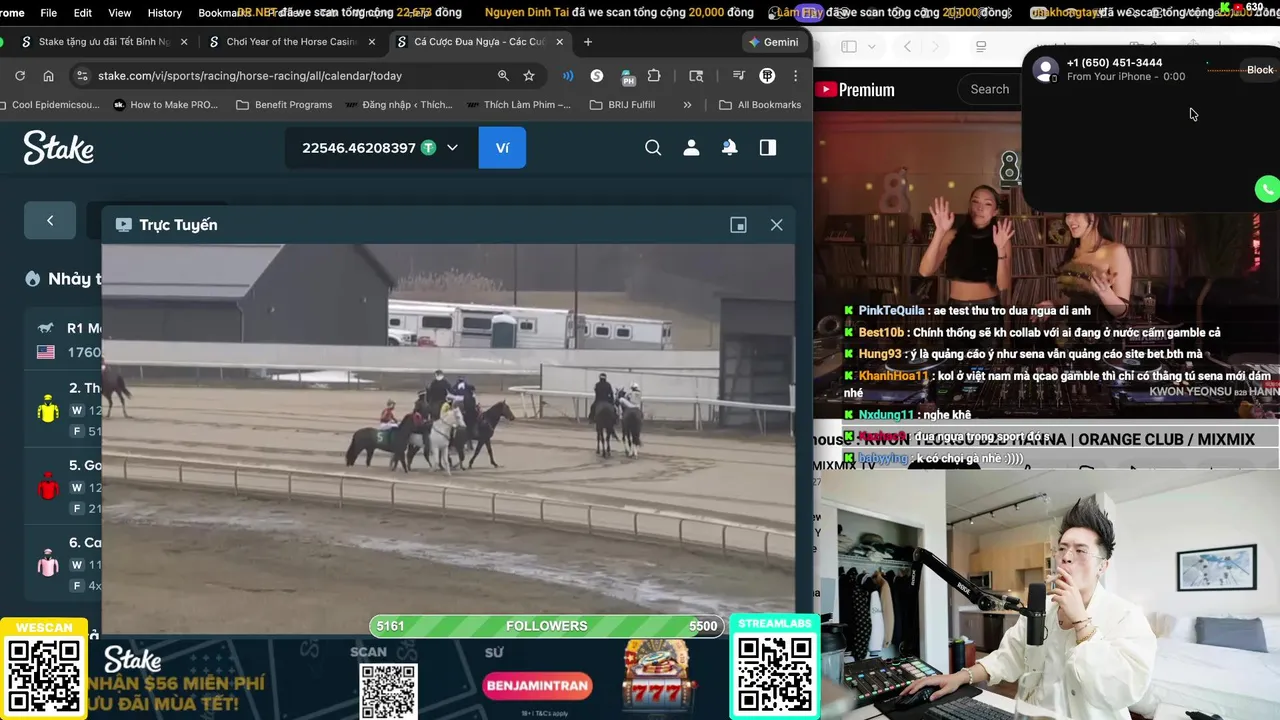Open the Chrome three-dot menu
This screenshot has width=1280, height=720.
(x=795, y=76)
